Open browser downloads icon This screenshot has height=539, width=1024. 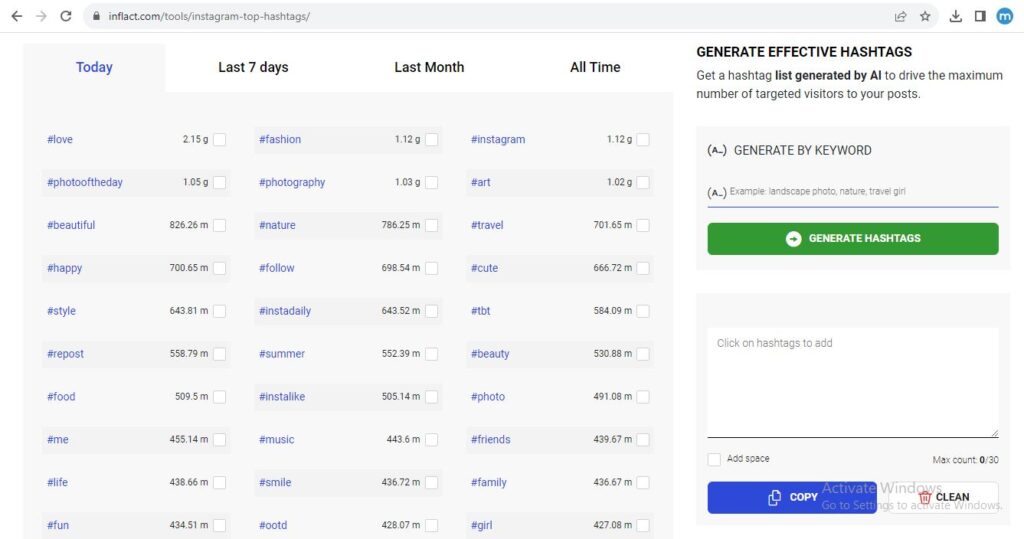[955, 16]
